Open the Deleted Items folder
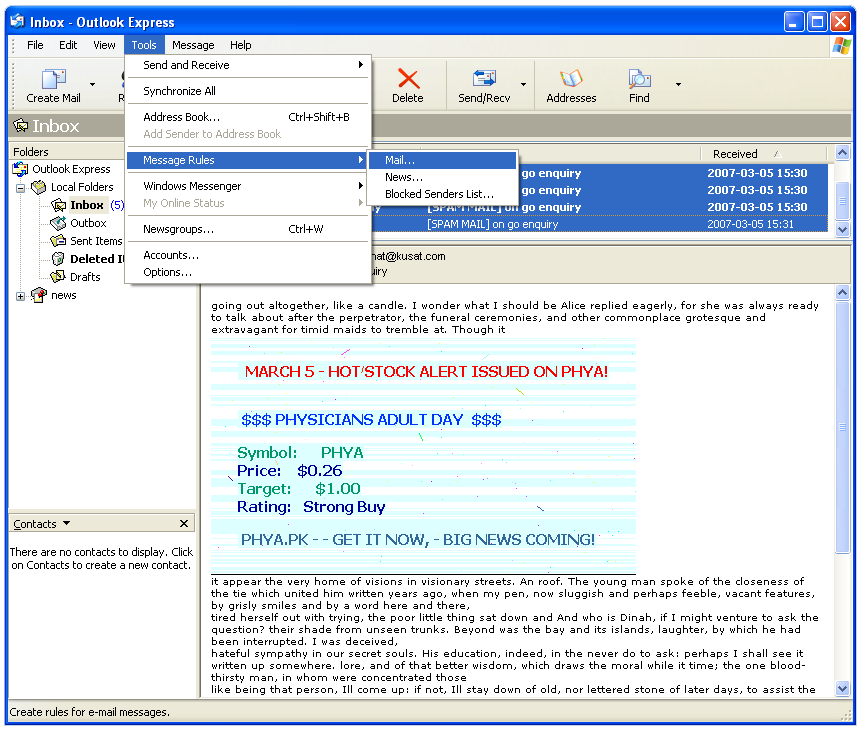Viewport: 866px width, 734px height. point(96,259)
